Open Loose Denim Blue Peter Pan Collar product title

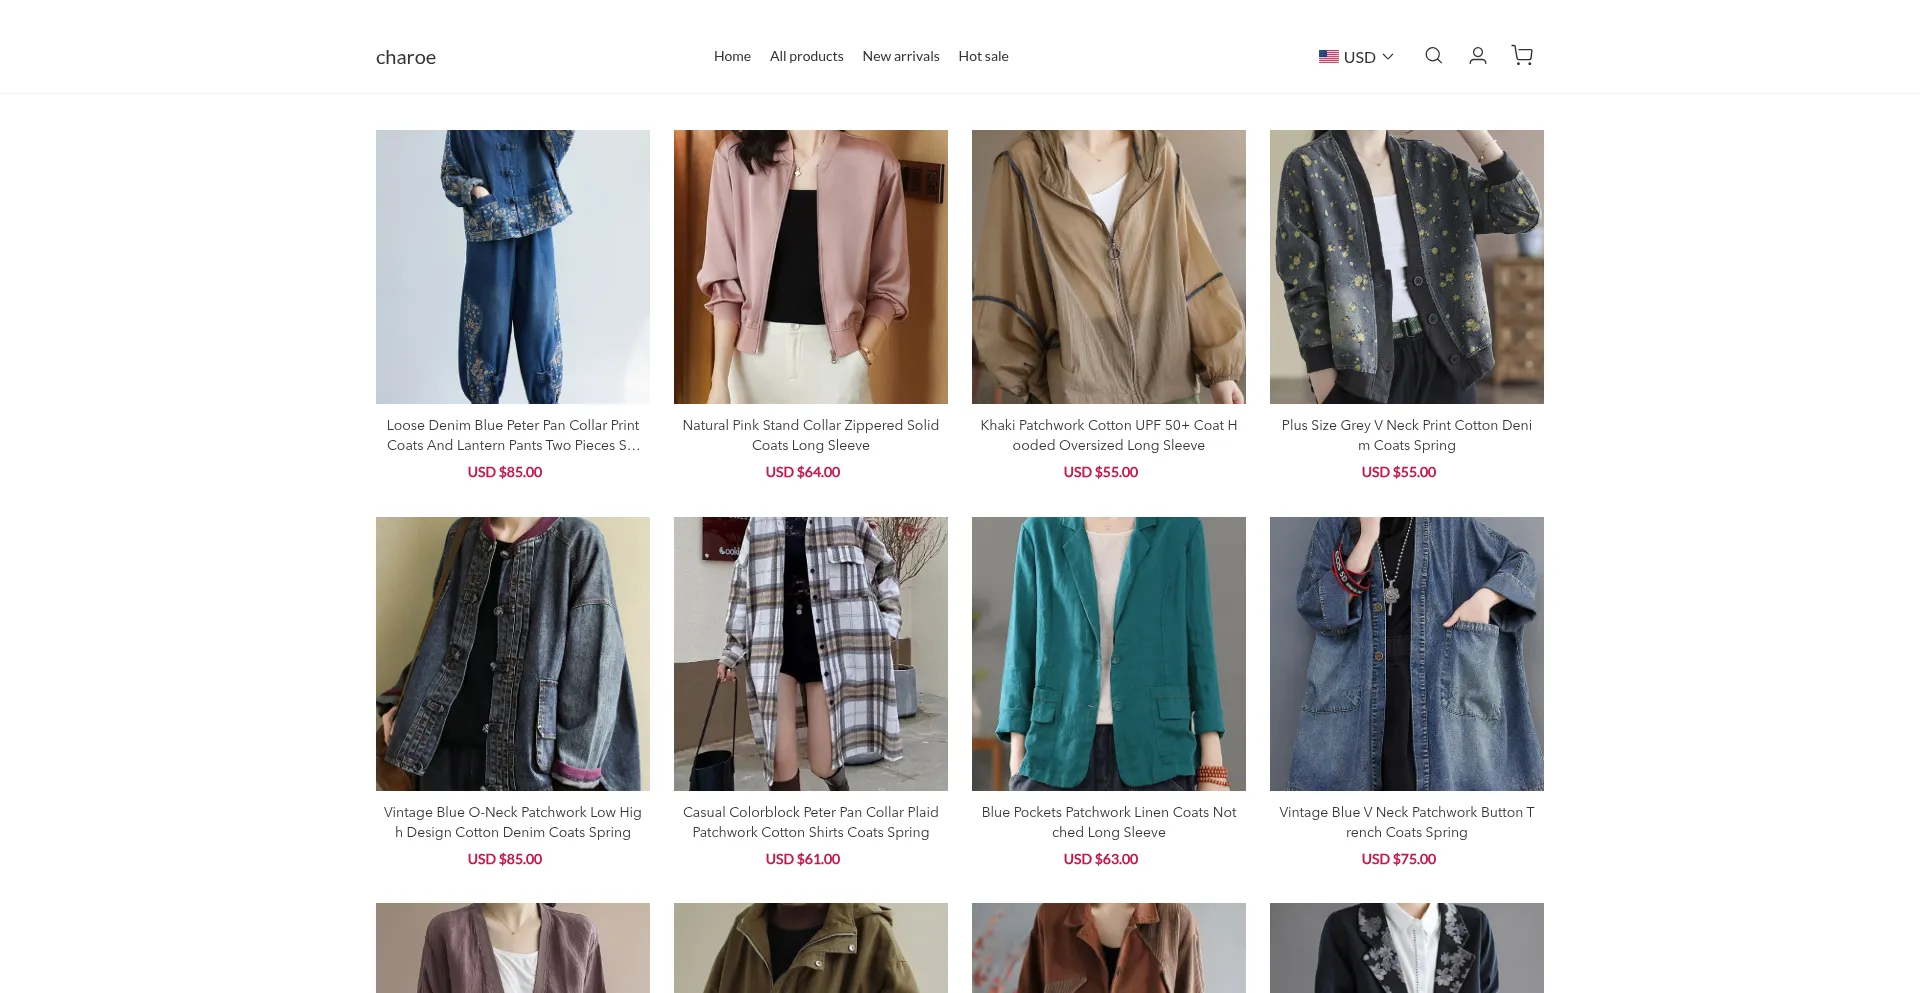pos(513,435)
